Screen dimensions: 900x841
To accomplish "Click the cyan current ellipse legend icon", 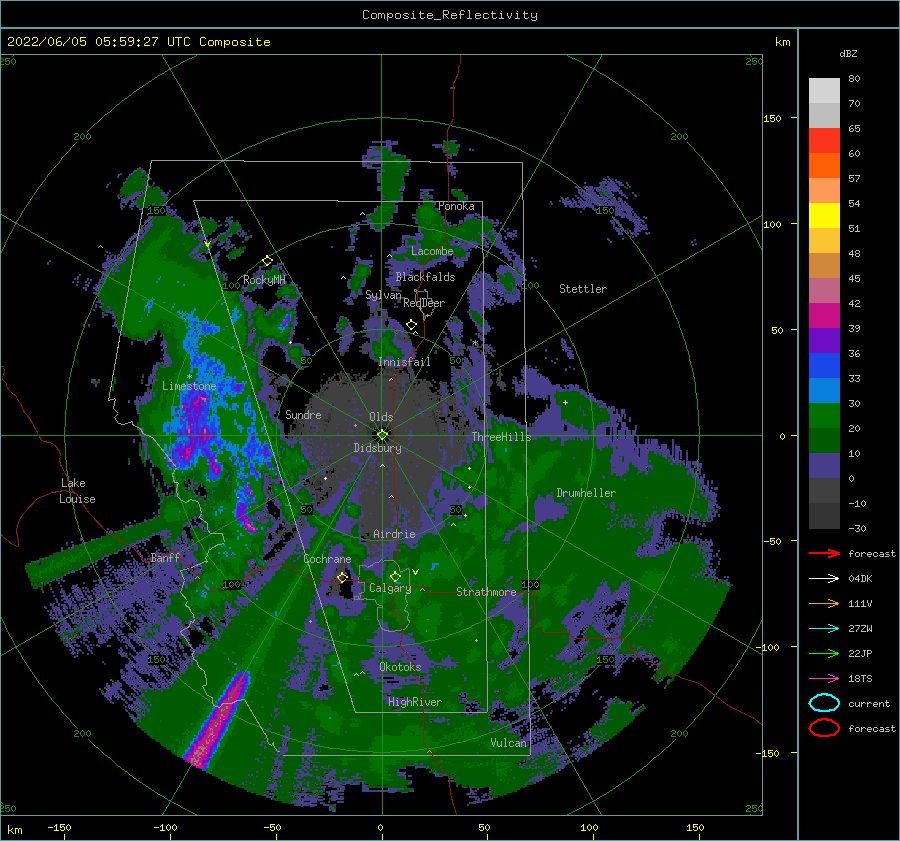I will (x=824, y=703).
